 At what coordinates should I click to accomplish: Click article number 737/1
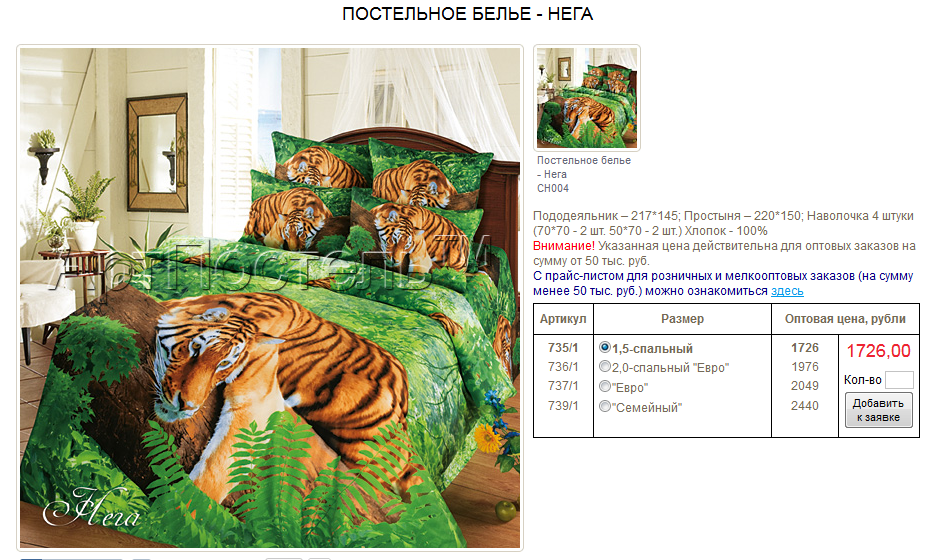click(x=563, y=386)
